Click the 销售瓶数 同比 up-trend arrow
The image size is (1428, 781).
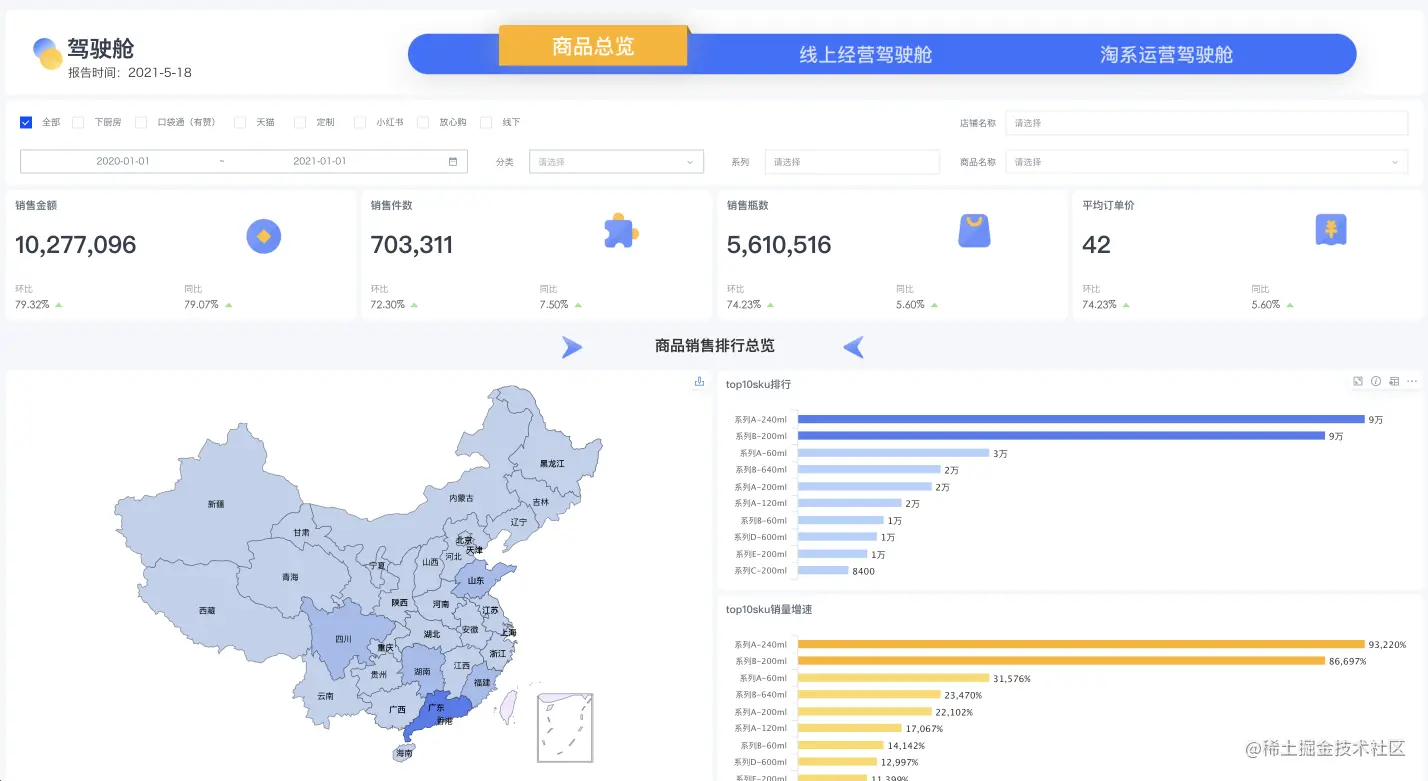coord(934,304)
